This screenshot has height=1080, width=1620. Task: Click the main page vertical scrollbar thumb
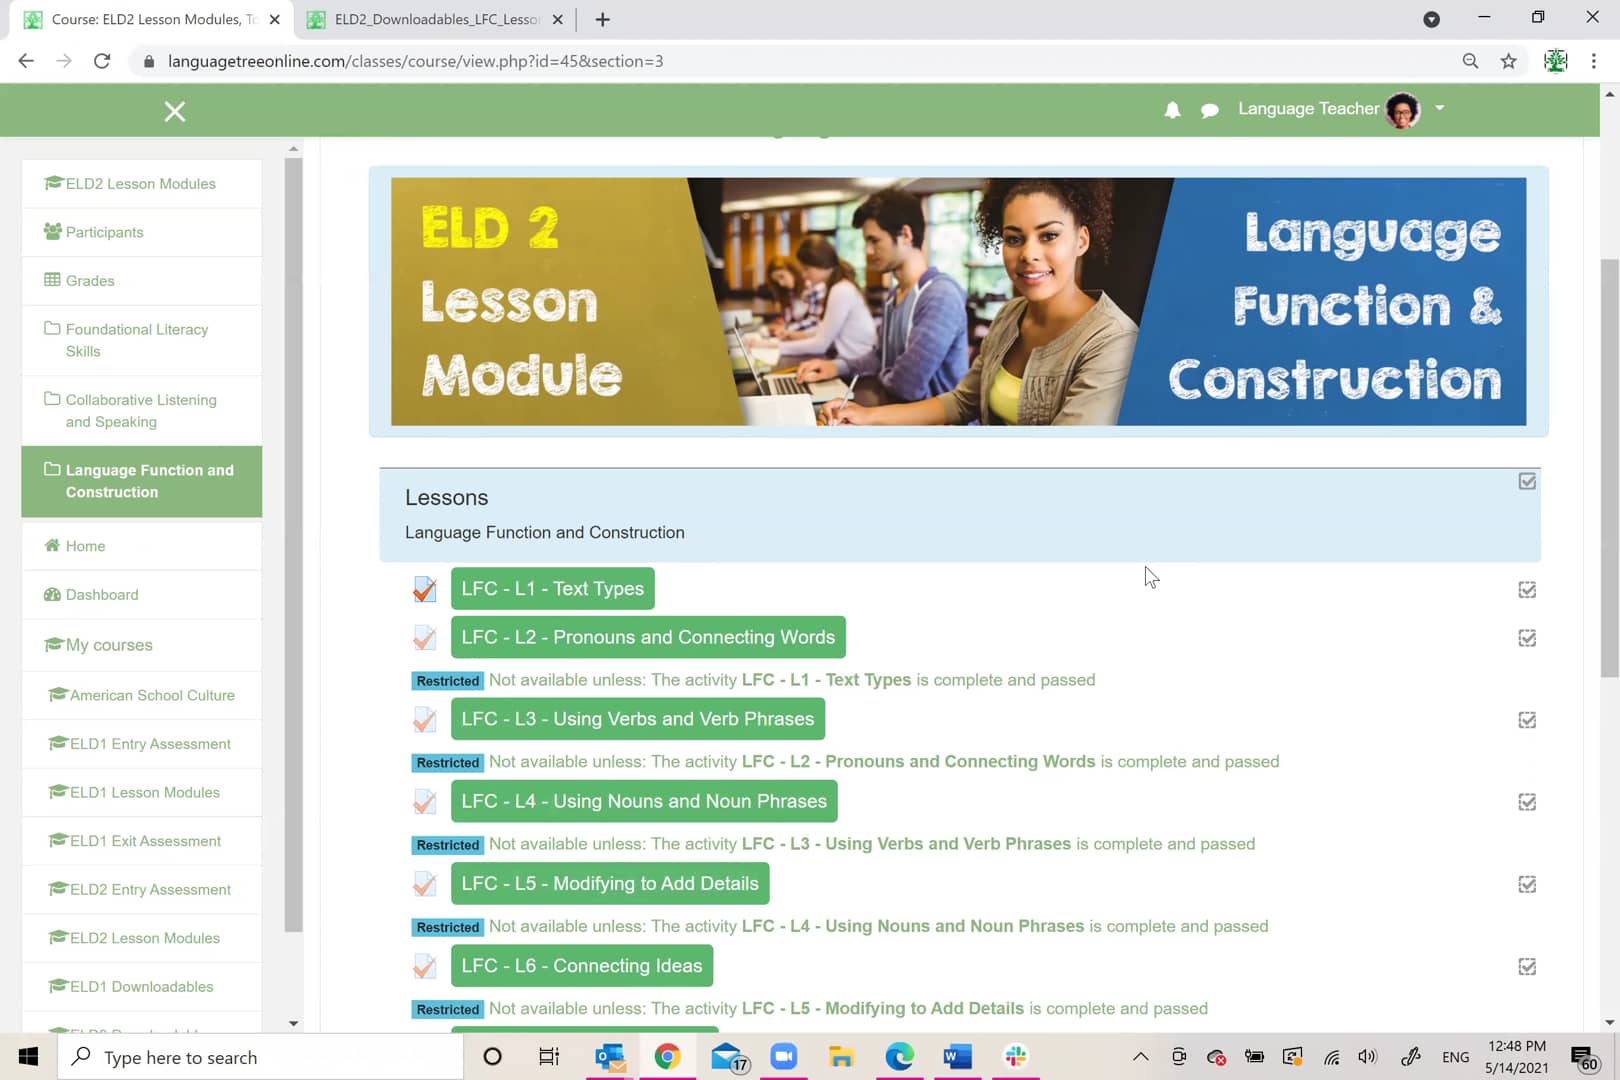coord(1609,468)
